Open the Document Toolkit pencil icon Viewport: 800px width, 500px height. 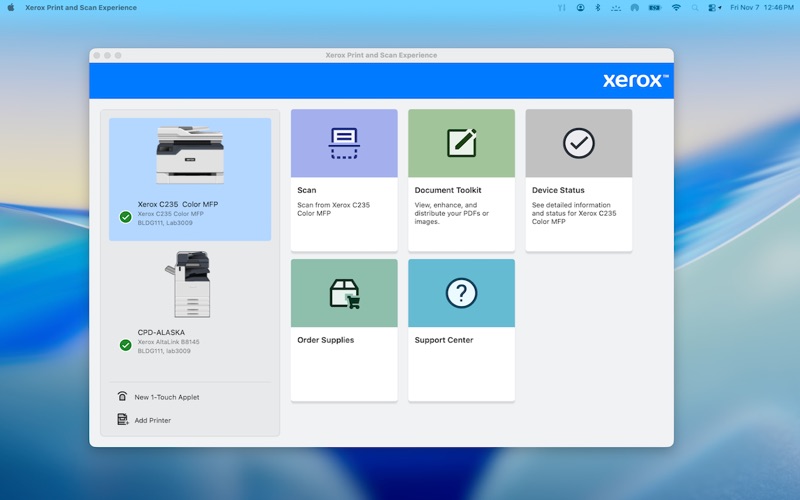462,142
